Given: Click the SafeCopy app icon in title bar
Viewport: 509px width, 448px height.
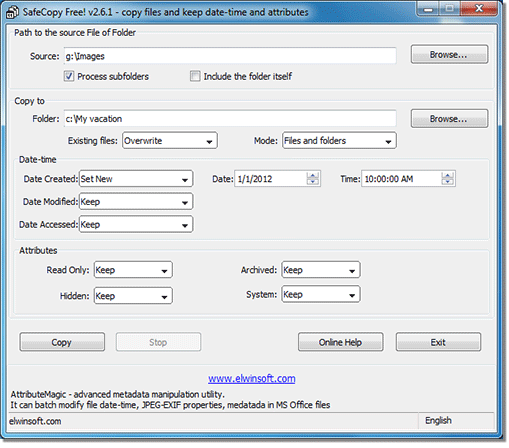Looking at the screenshot, I should coord(12,12).
